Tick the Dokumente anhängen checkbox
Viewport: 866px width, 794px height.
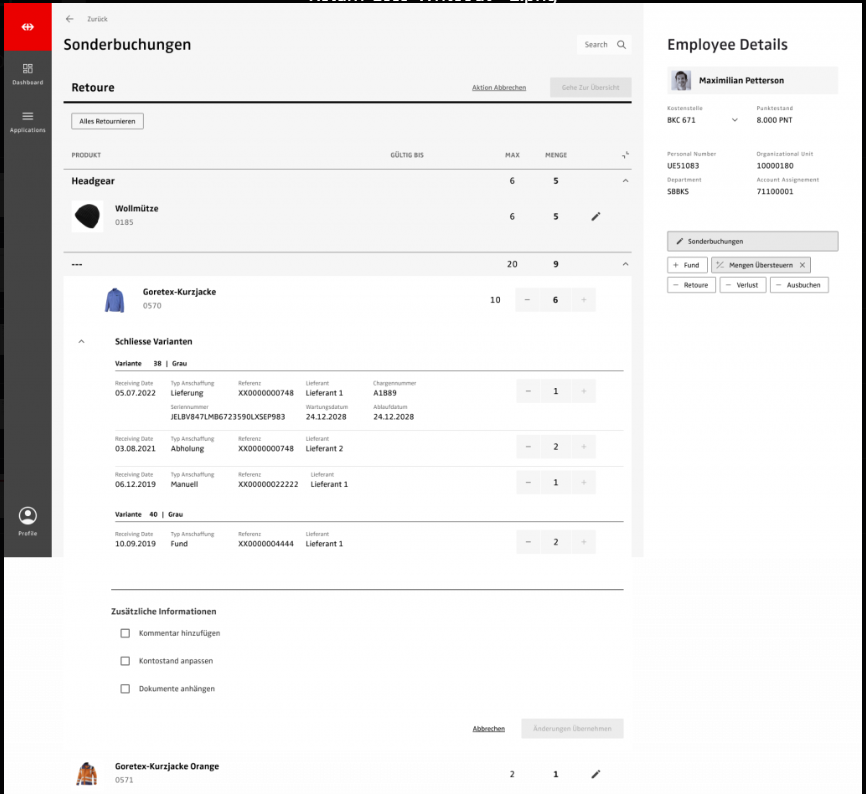pyautogui.click(x=125, y=689)
